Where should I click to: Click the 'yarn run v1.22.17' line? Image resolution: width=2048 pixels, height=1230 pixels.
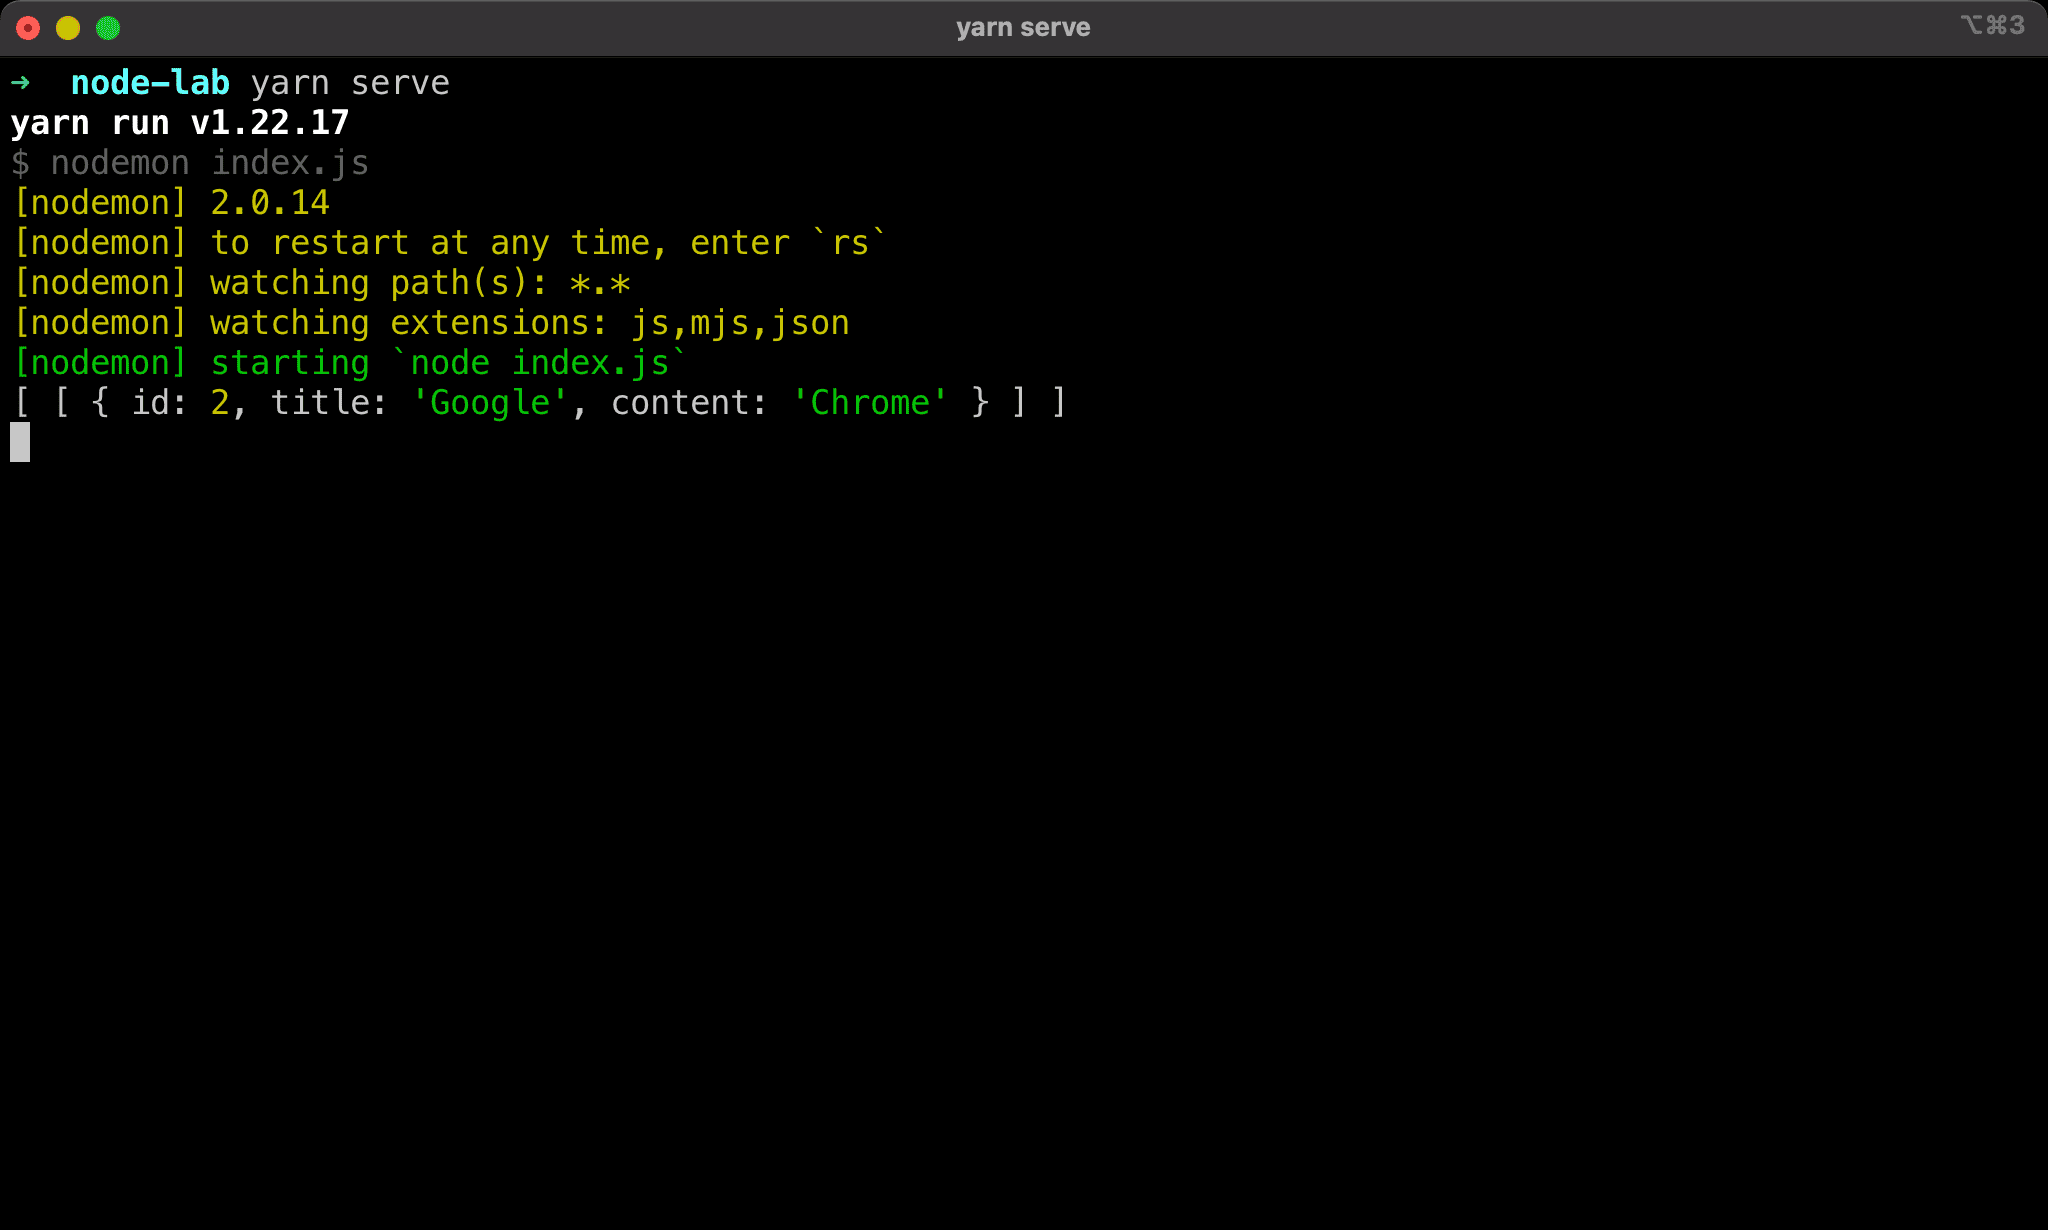point(180,122)
